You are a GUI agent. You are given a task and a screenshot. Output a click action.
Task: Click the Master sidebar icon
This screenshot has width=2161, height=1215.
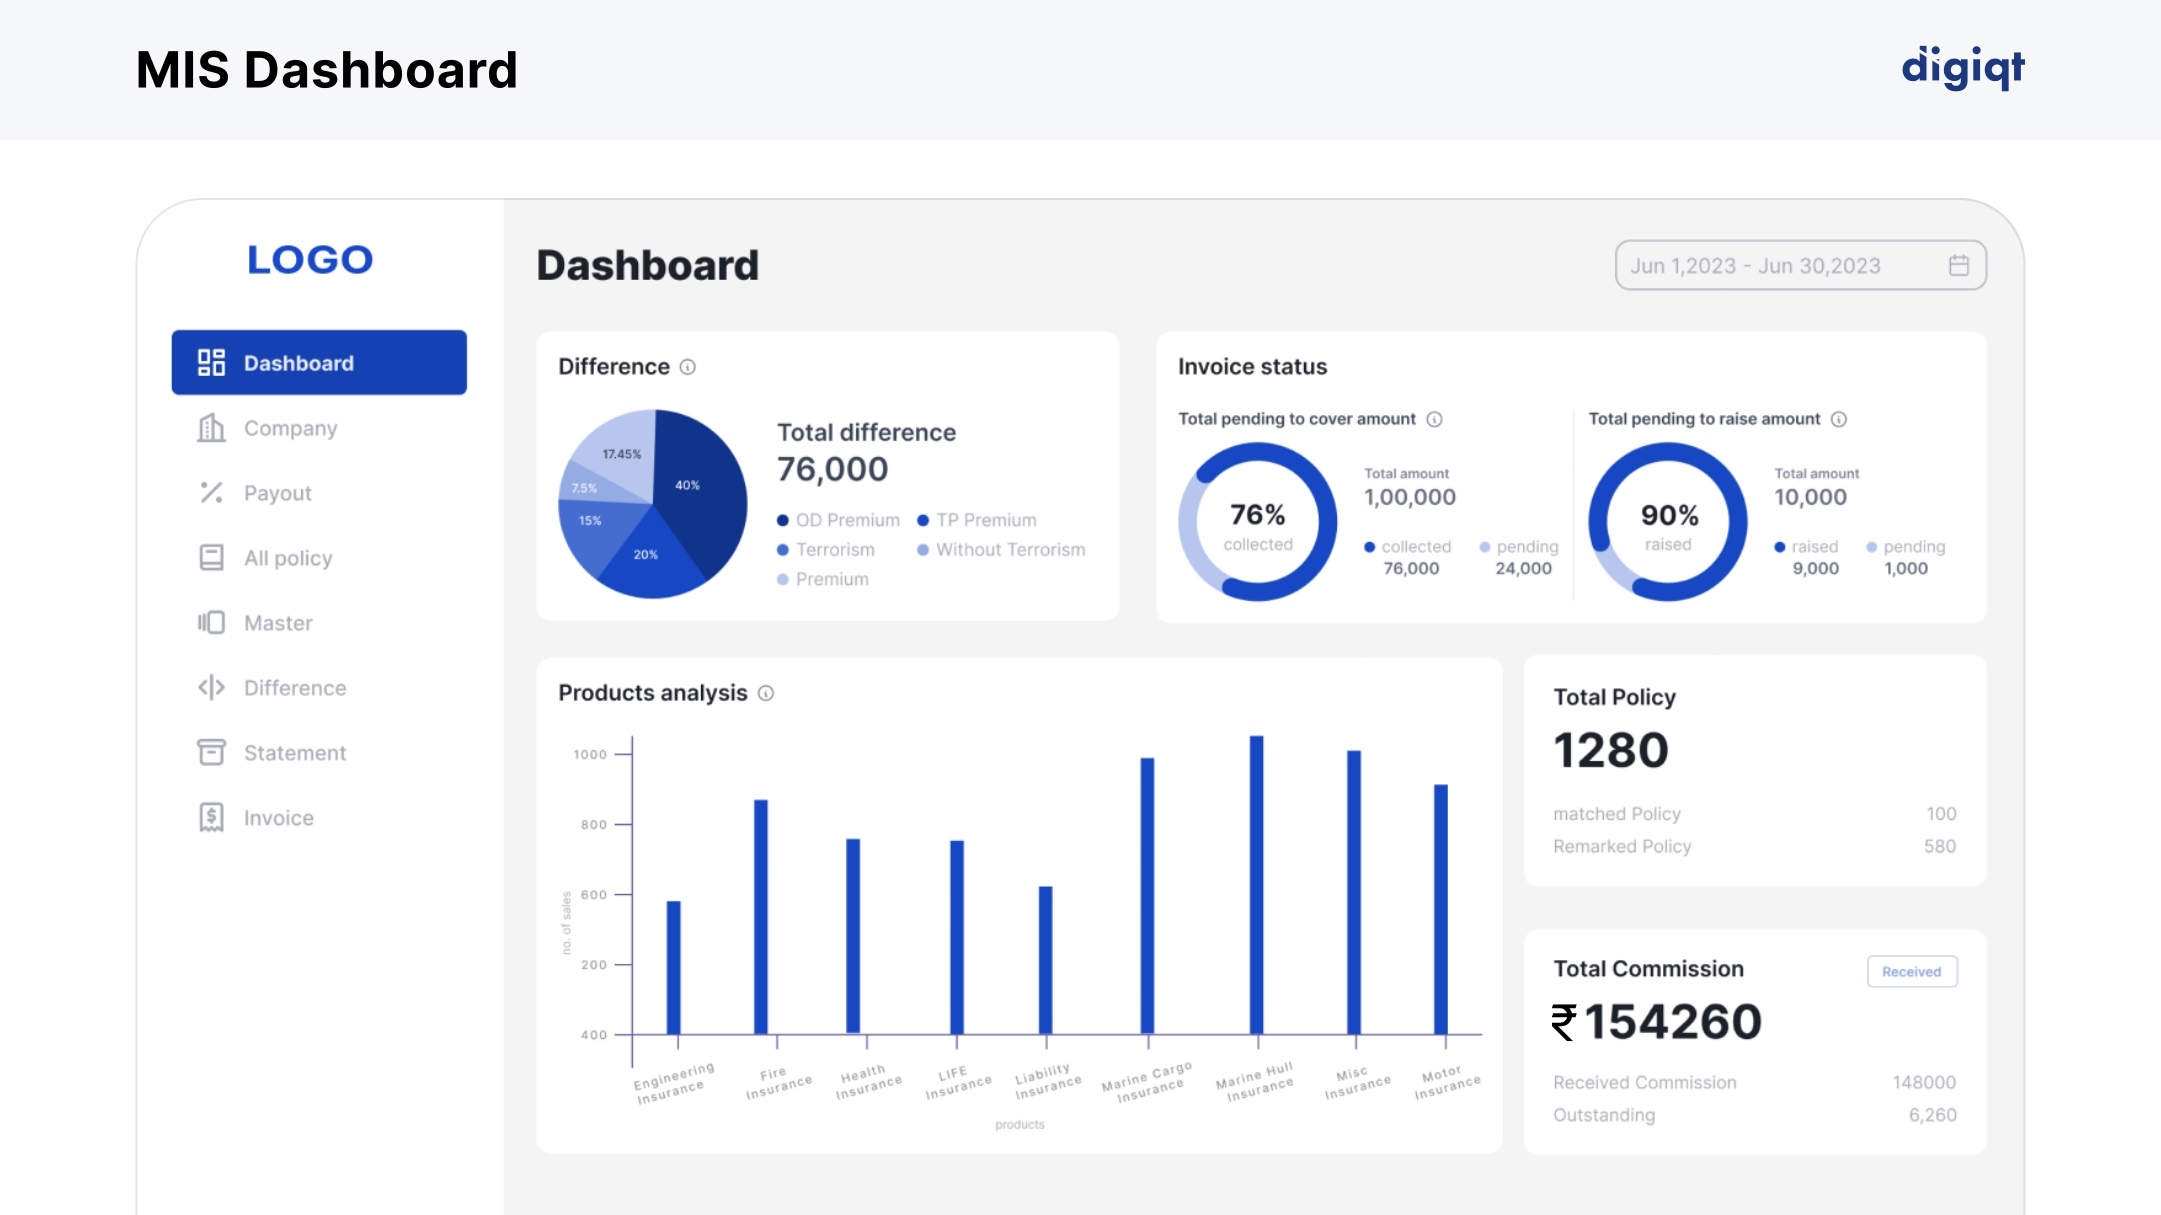click(x=211, y=623)
